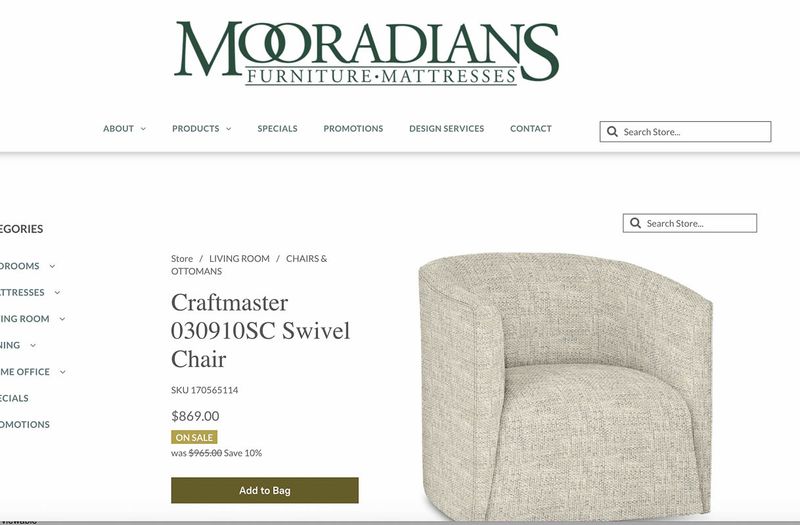
Task: Expand the Home Office category chevron
Action: point(63,372)
